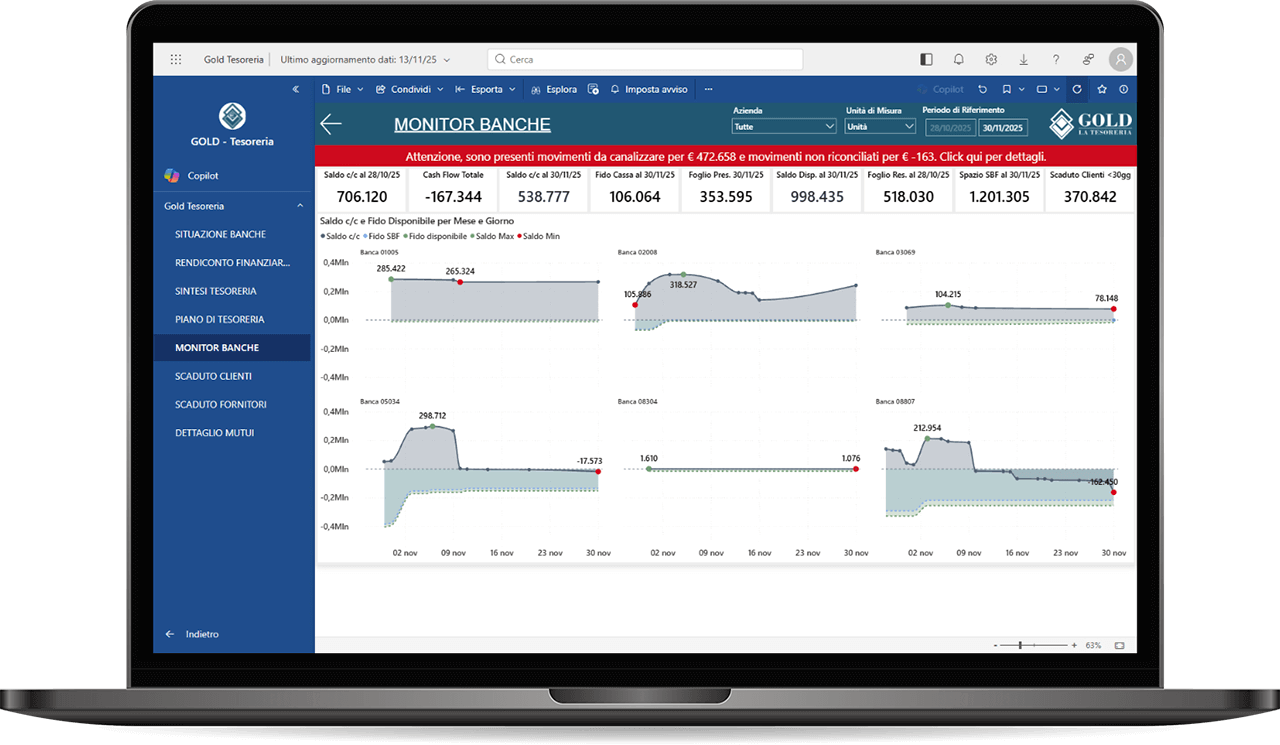1280x745 pixels.
Task: Click the zoom slider handle
Action: click(1020, 646)
